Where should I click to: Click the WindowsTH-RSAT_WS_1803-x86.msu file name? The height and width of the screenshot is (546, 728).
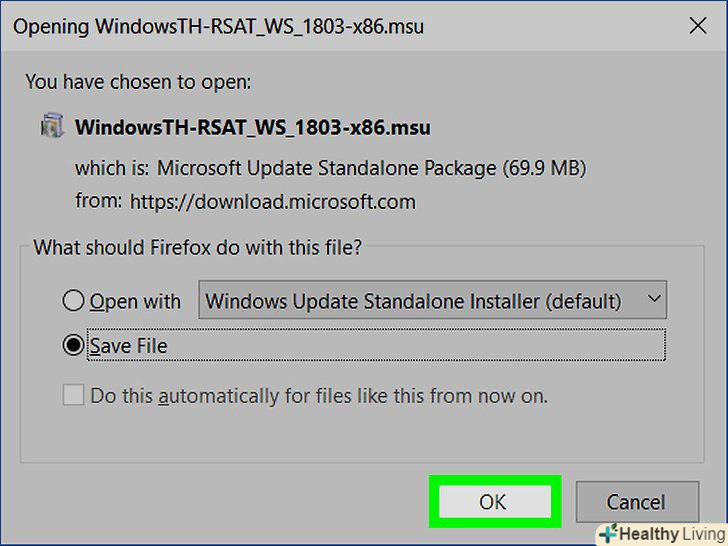click(x=253, y=129)
